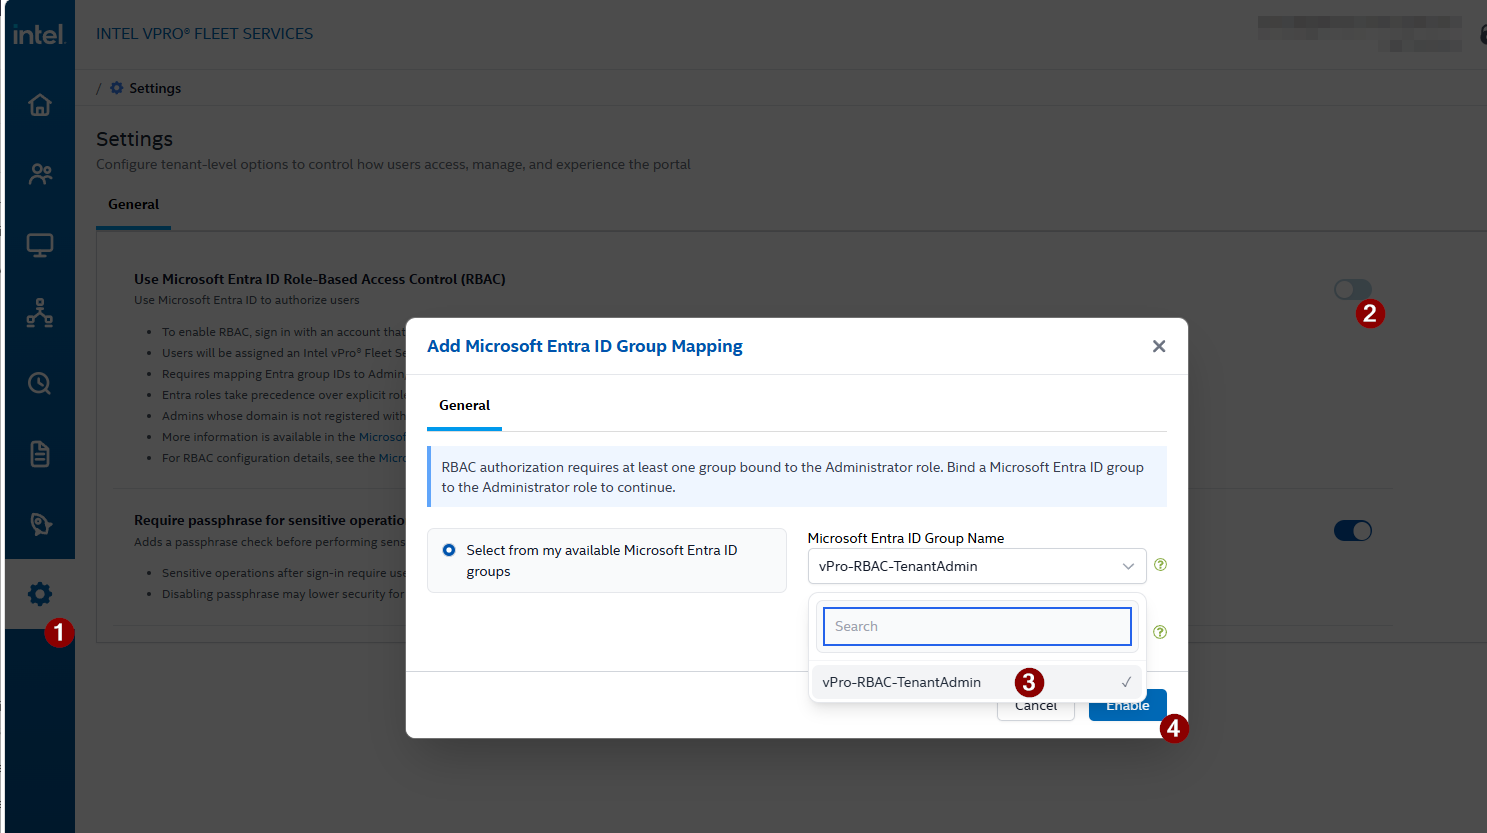Open the Devices monitor icon in the sidebar

pos(40,245)
